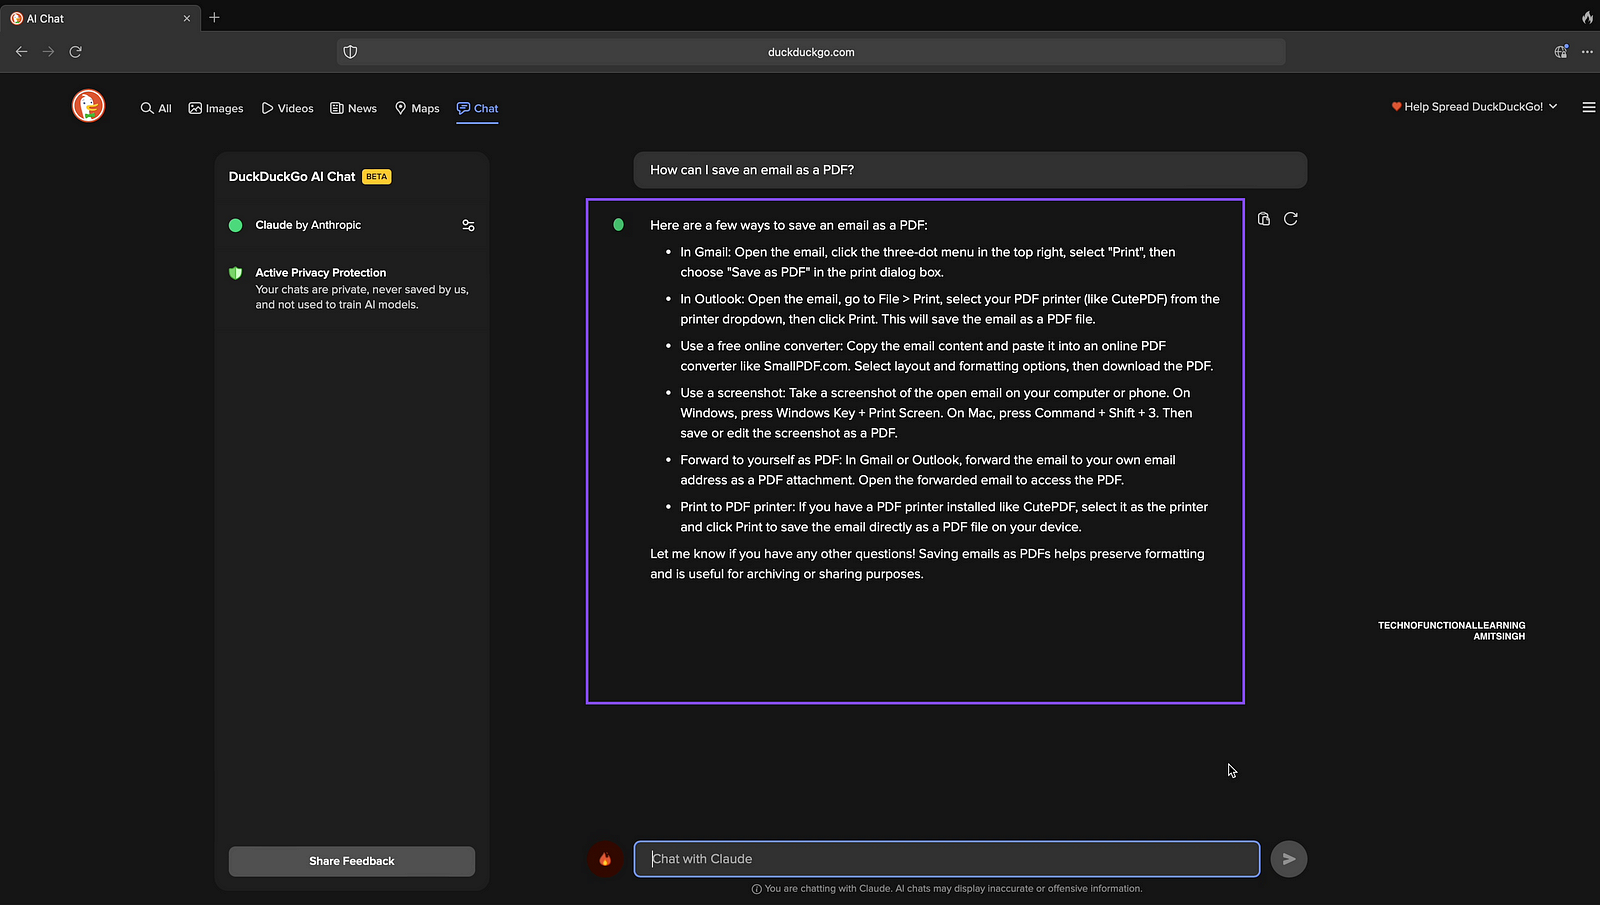Screen dimensions: 1600x905
Task: Click the duckduckgo.com address bar
Action: (x=811, y=52)
